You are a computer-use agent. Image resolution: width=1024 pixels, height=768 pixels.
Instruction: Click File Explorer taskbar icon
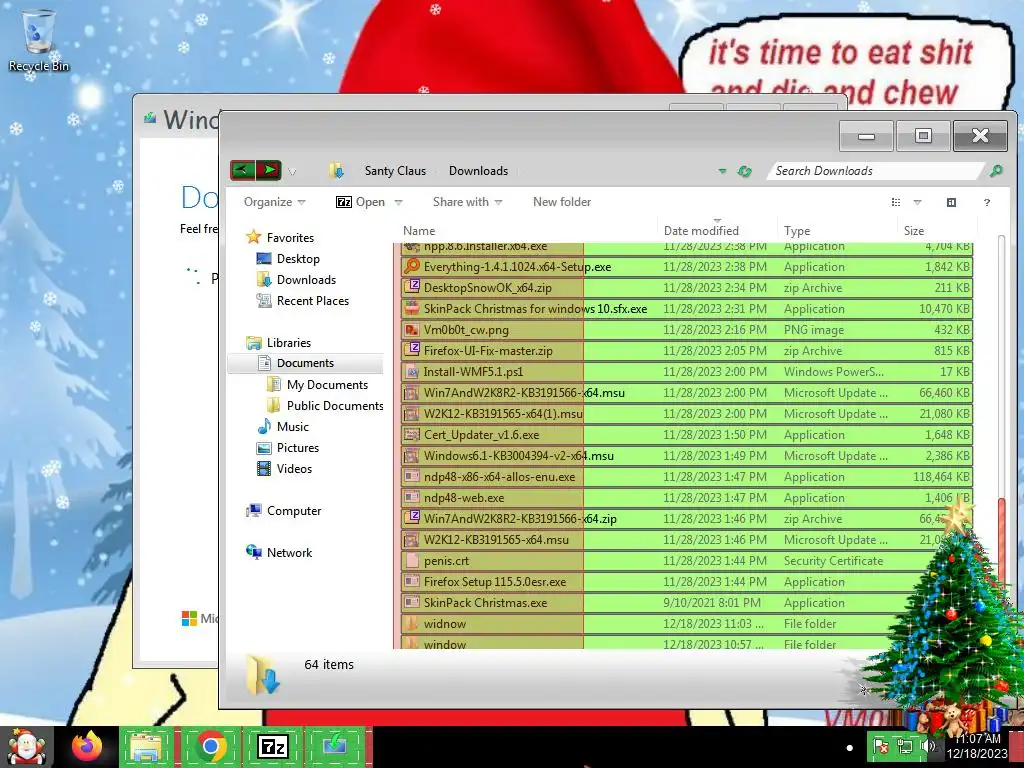pos(146,746)
